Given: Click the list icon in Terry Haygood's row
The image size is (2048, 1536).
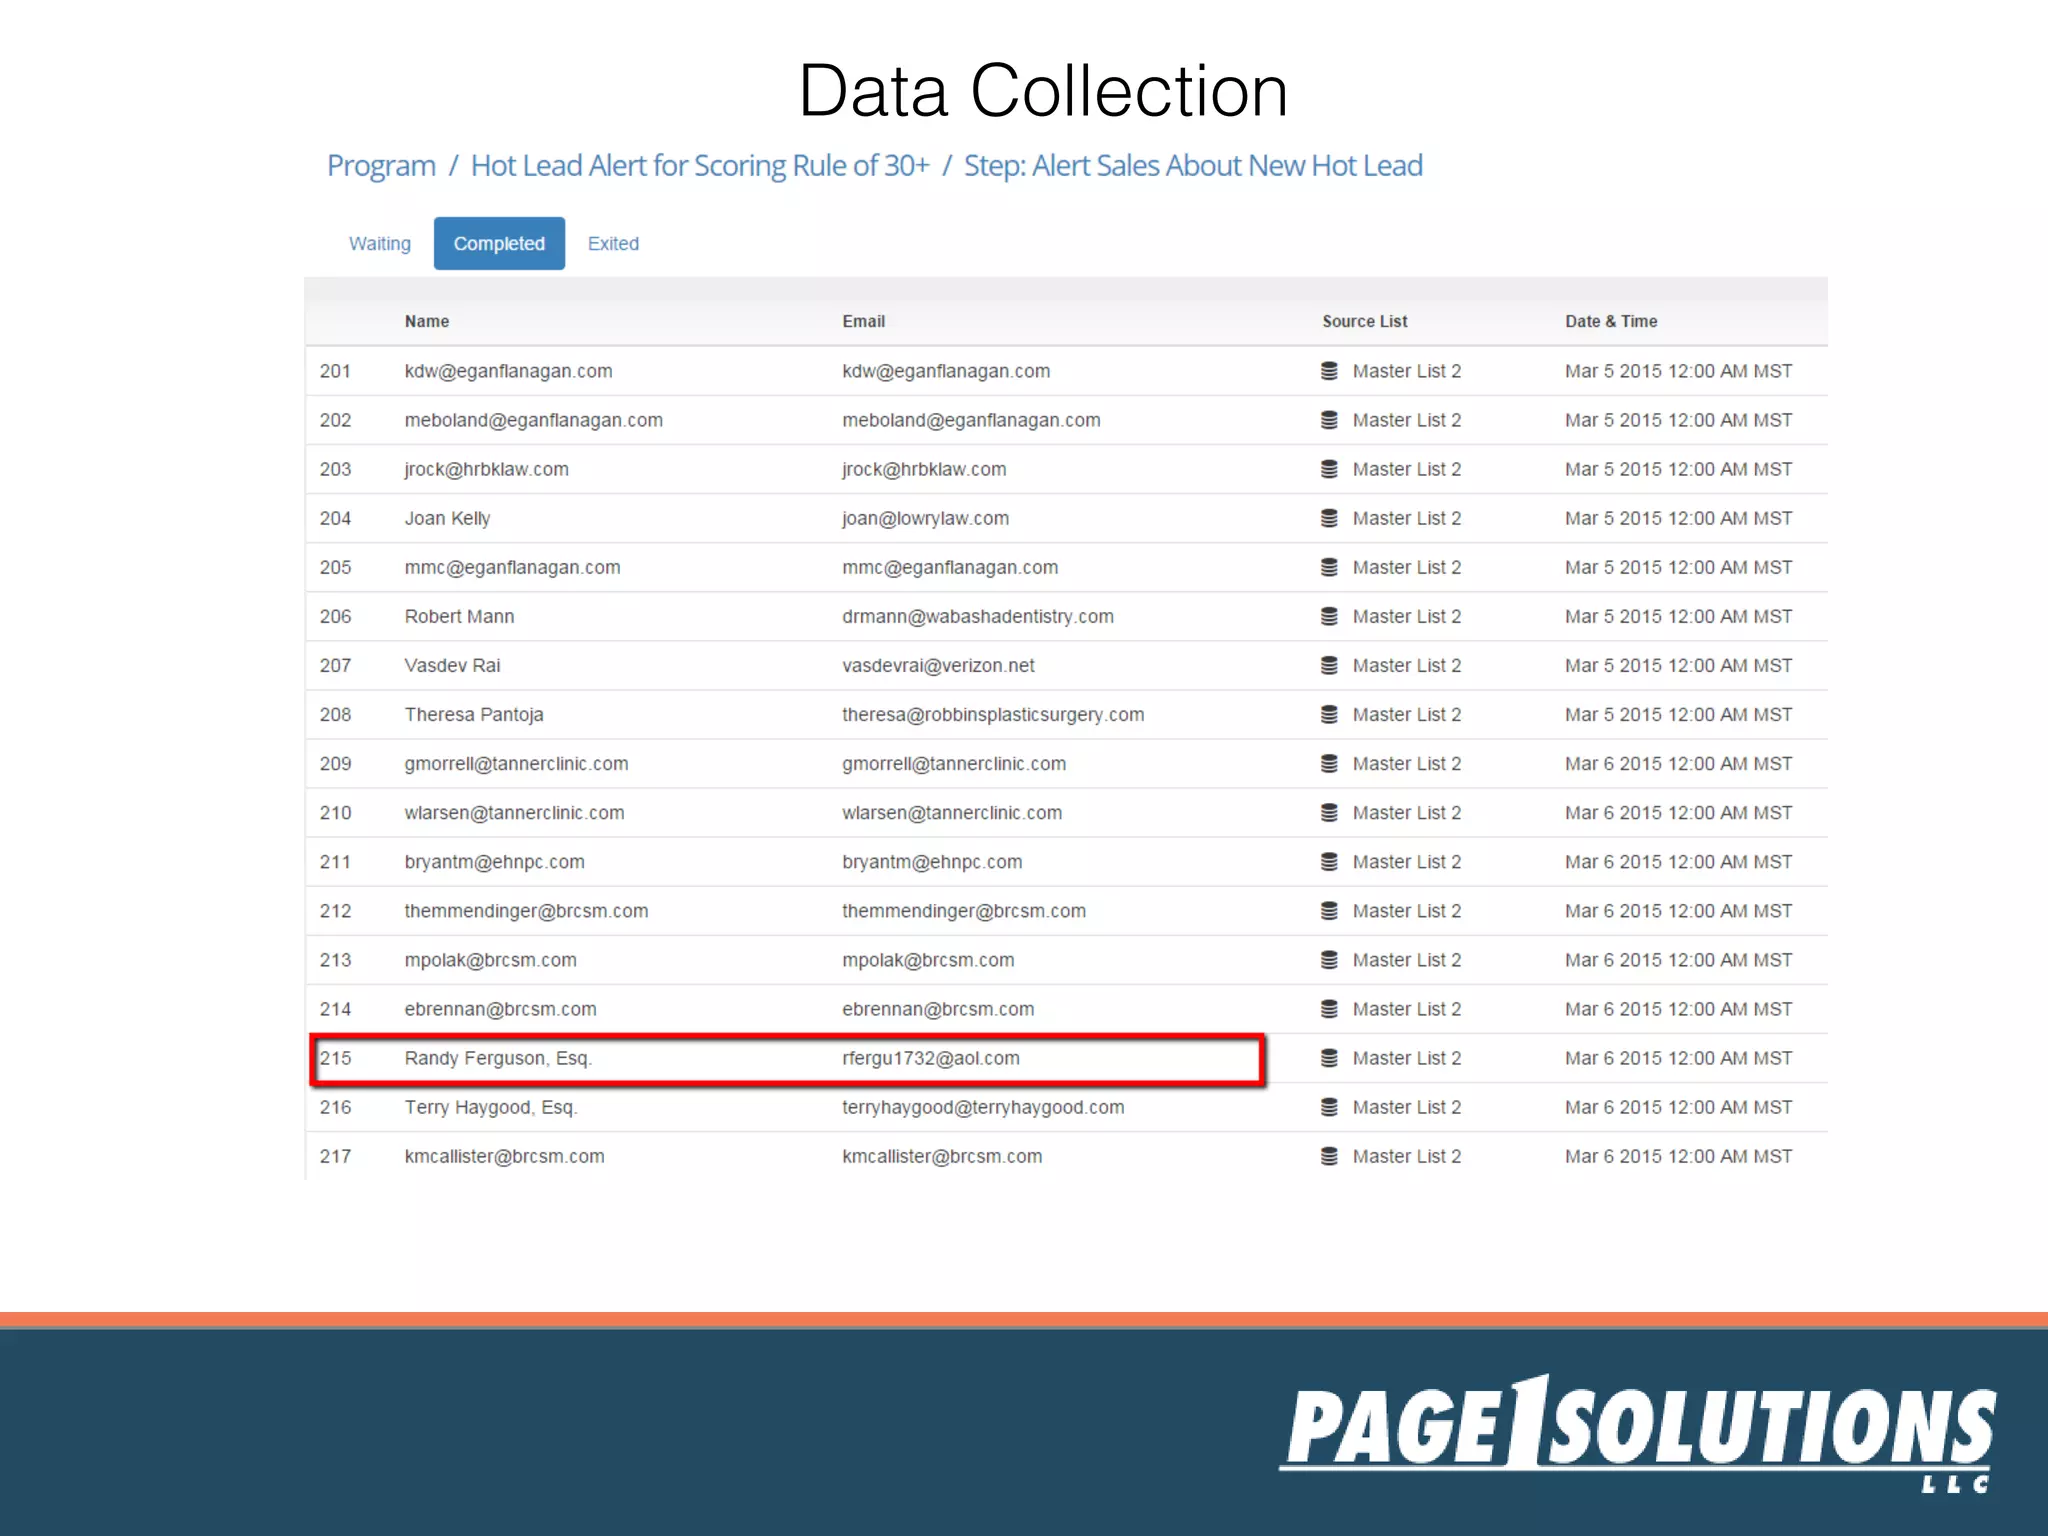Looking at the screenshot, I should (x=1329, y=1106).
